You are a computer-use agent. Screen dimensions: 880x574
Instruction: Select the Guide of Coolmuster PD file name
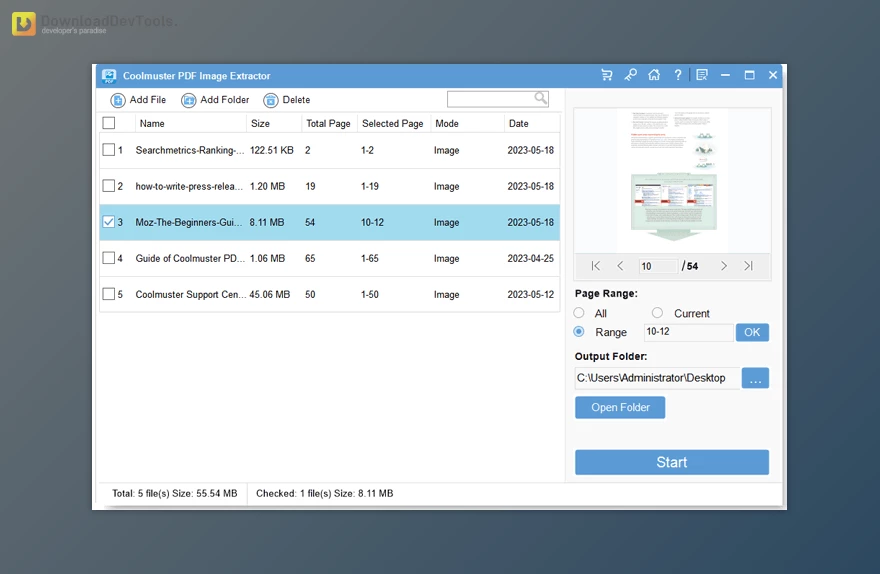190,258
